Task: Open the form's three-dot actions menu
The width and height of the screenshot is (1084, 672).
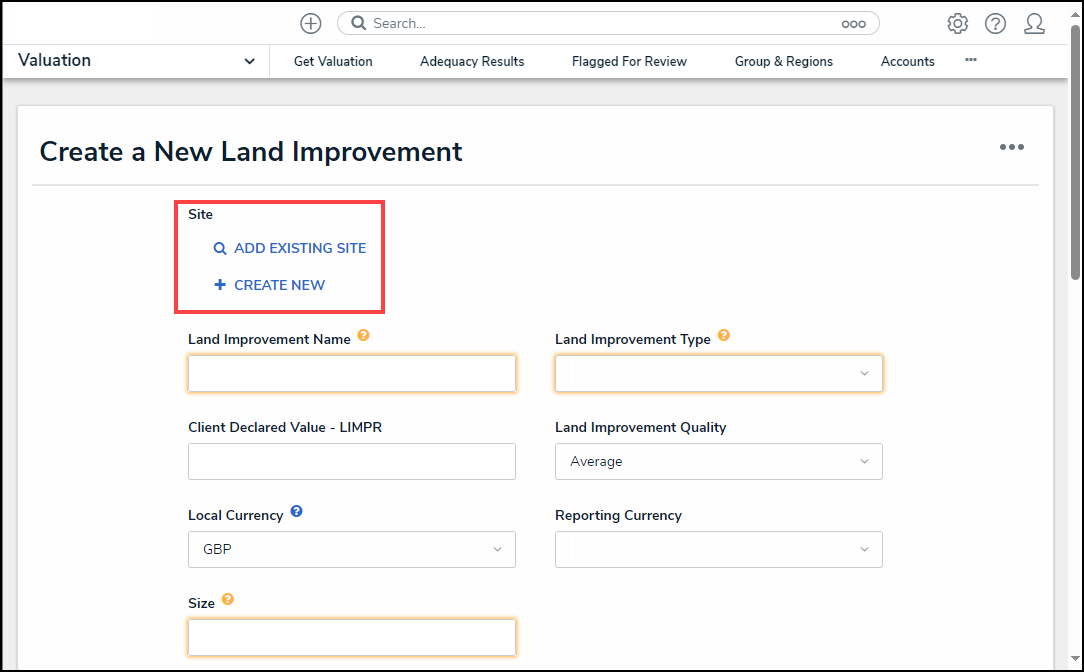Action: [1011, 147]
